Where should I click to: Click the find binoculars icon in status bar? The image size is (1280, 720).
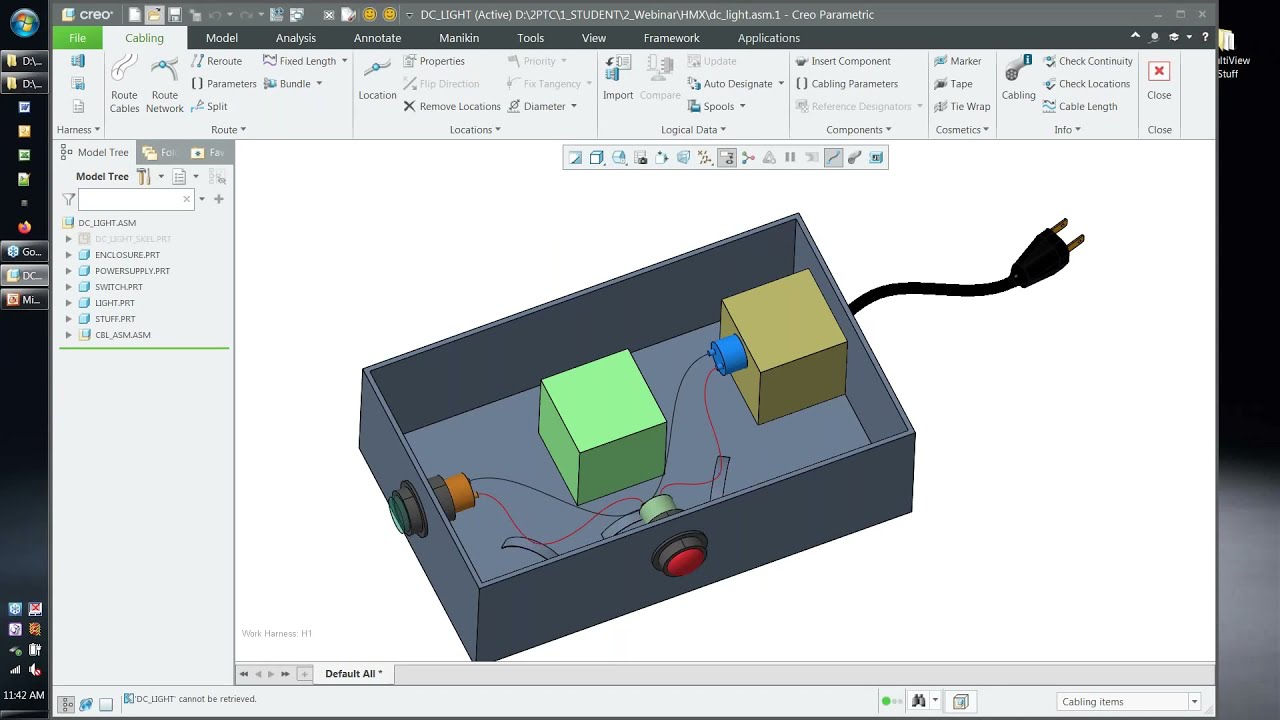click(918, 701)
